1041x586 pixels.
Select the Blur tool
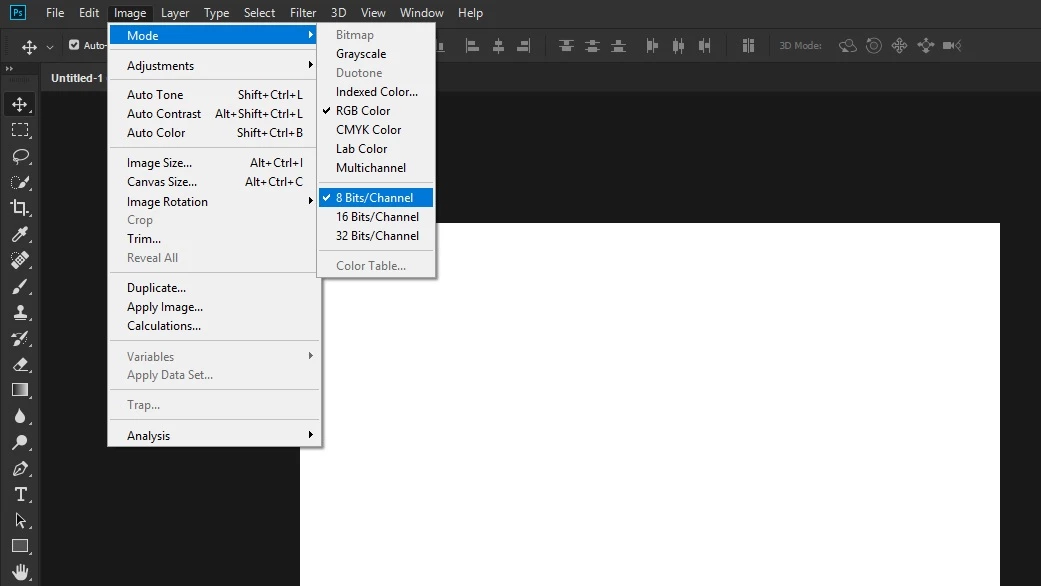pyautogui.click(x=20, y=416)
